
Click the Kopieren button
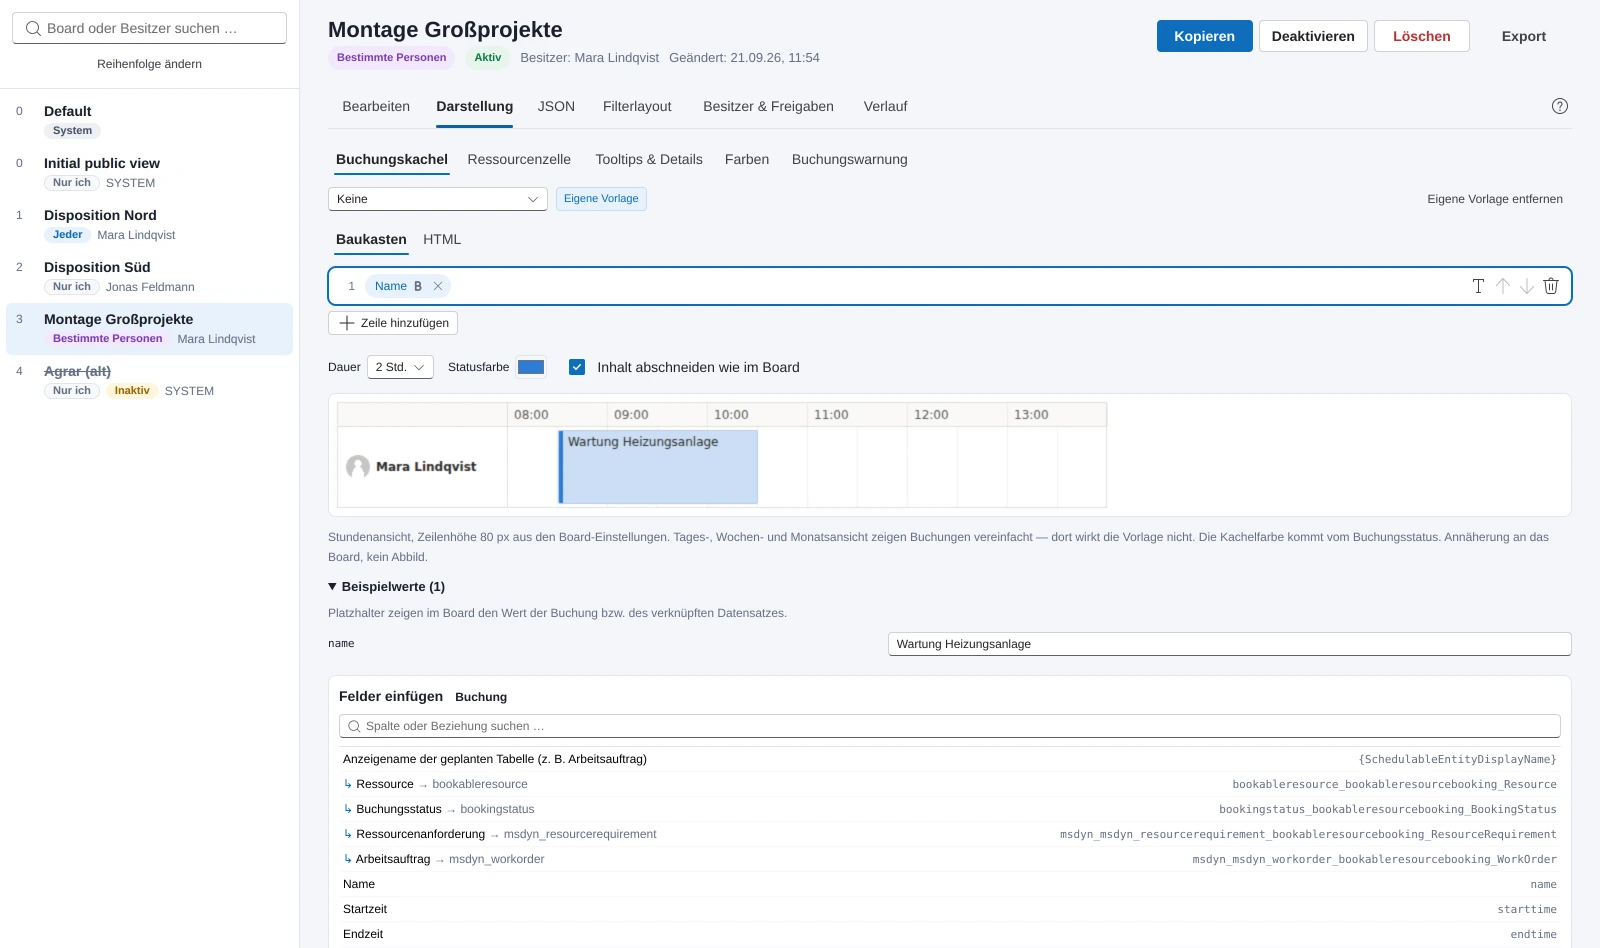click(x=1204, y=36)
